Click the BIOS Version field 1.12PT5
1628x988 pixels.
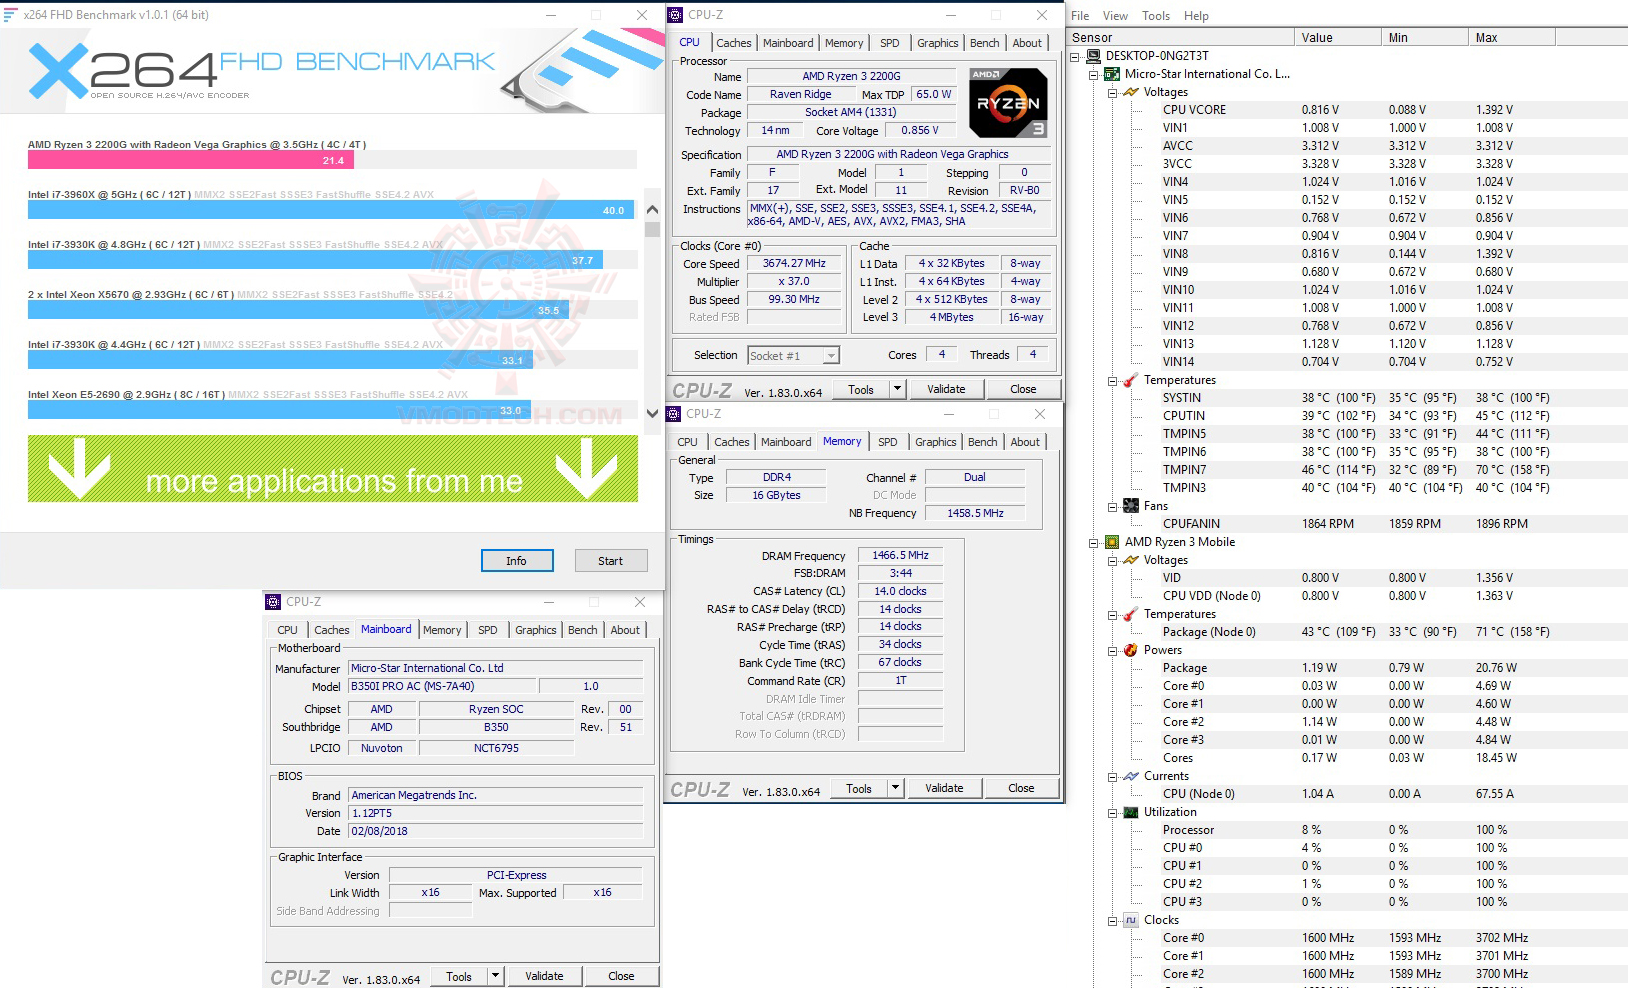496,813
